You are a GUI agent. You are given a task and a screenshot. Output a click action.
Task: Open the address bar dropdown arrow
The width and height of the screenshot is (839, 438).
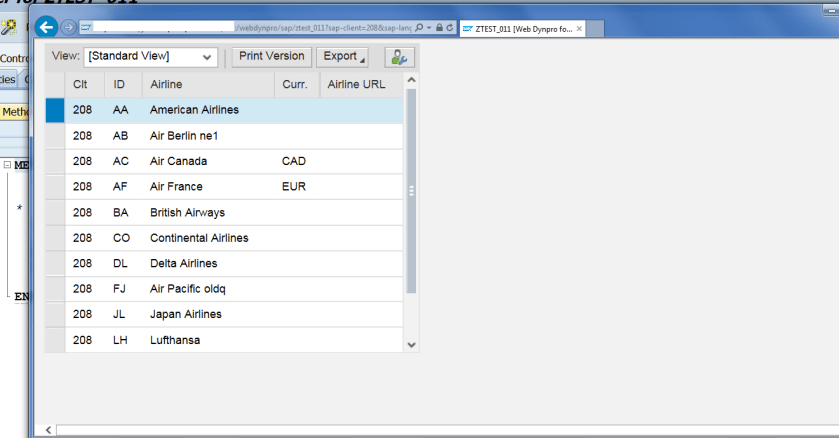(429, 27)
